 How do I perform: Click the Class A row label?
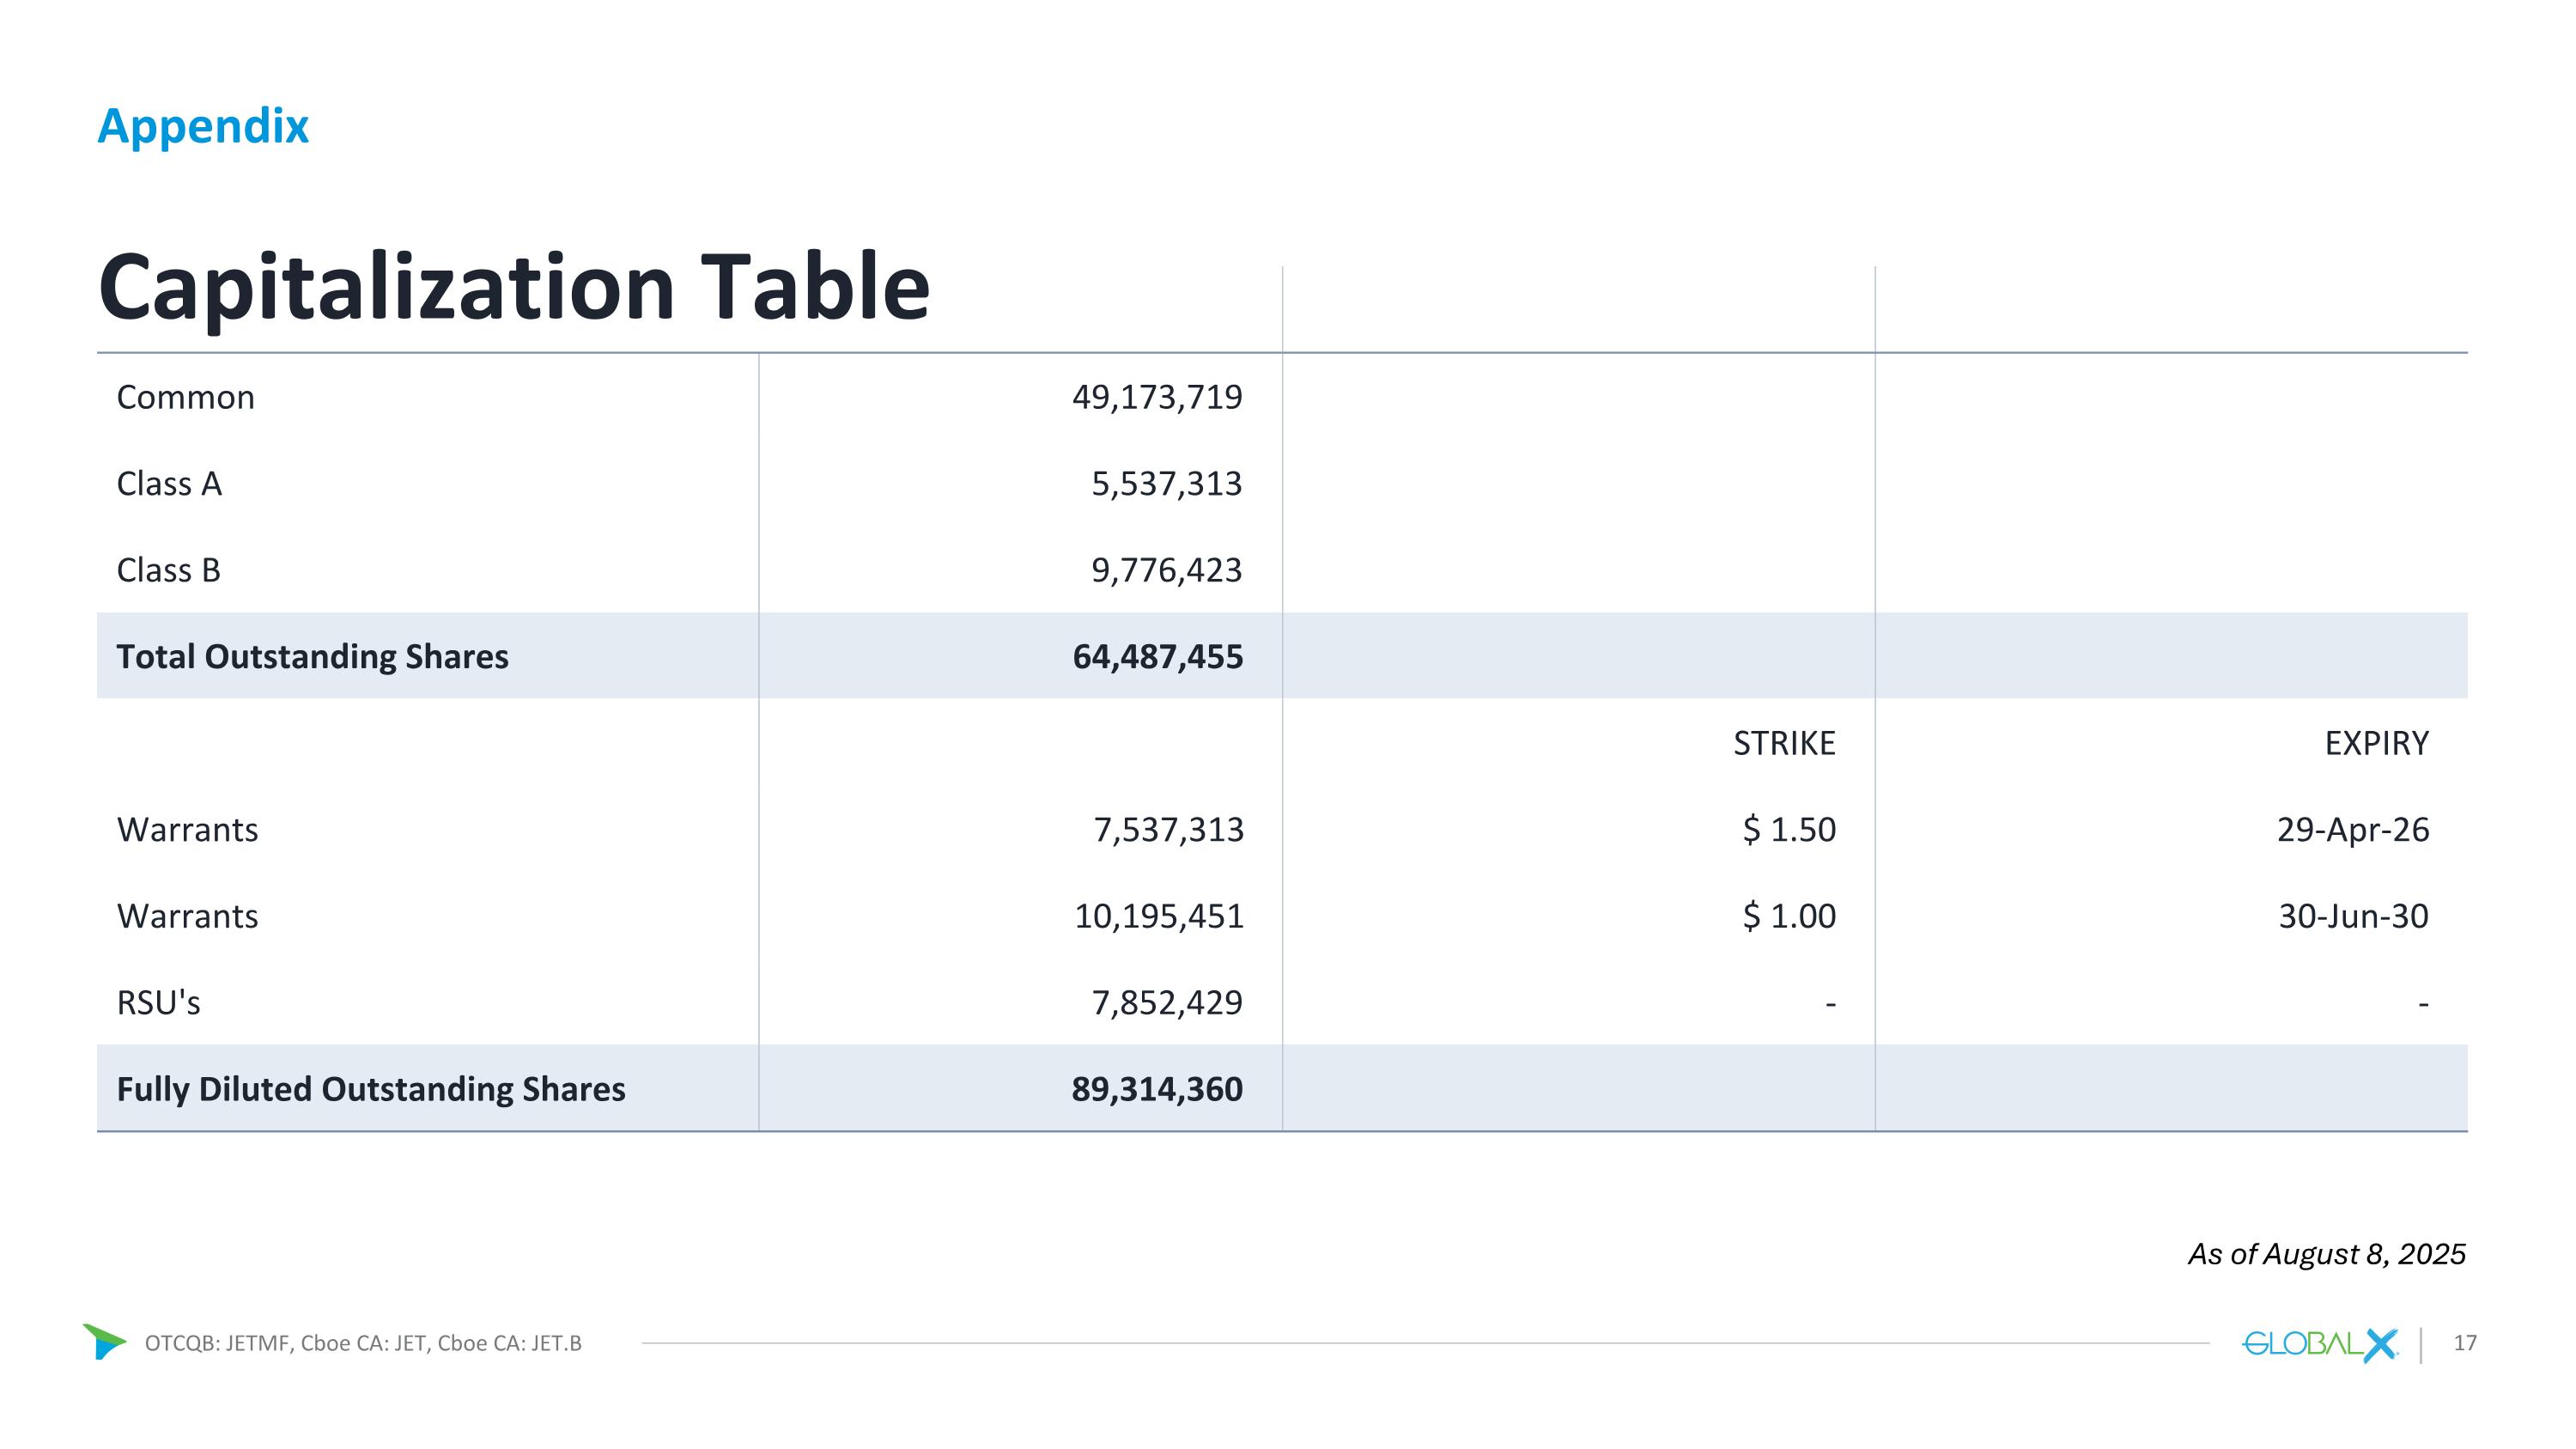pyautogui.click(x=169, y=484)
